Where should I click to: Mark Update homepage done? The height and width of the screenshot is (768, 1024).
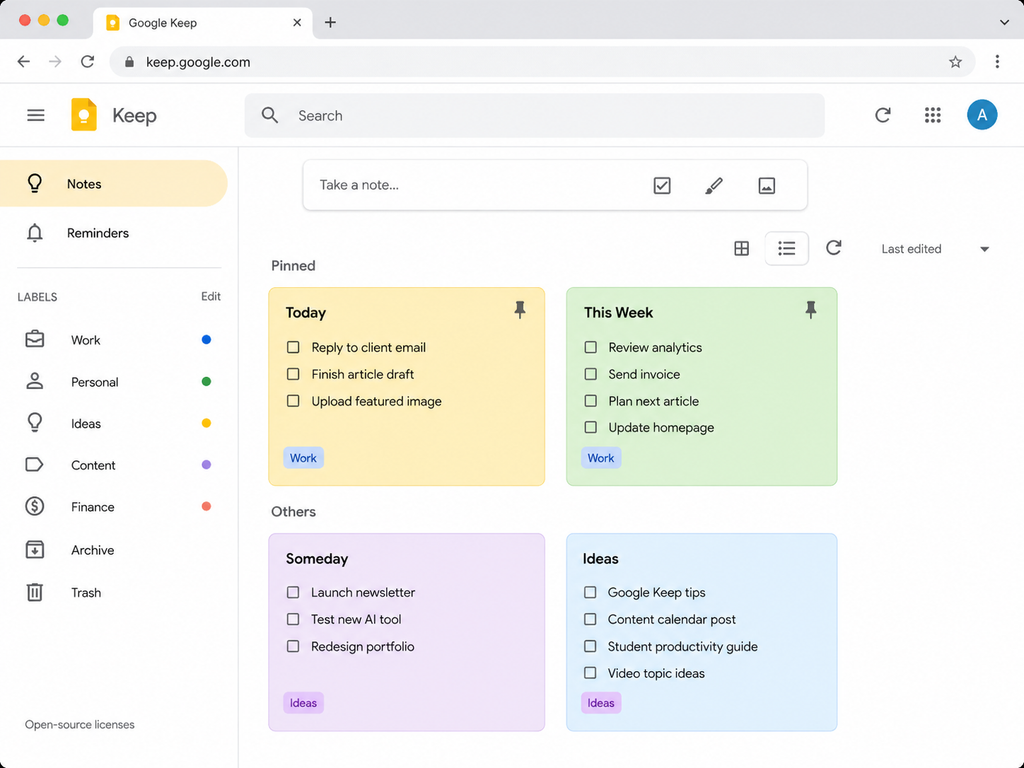pos(590,427)
